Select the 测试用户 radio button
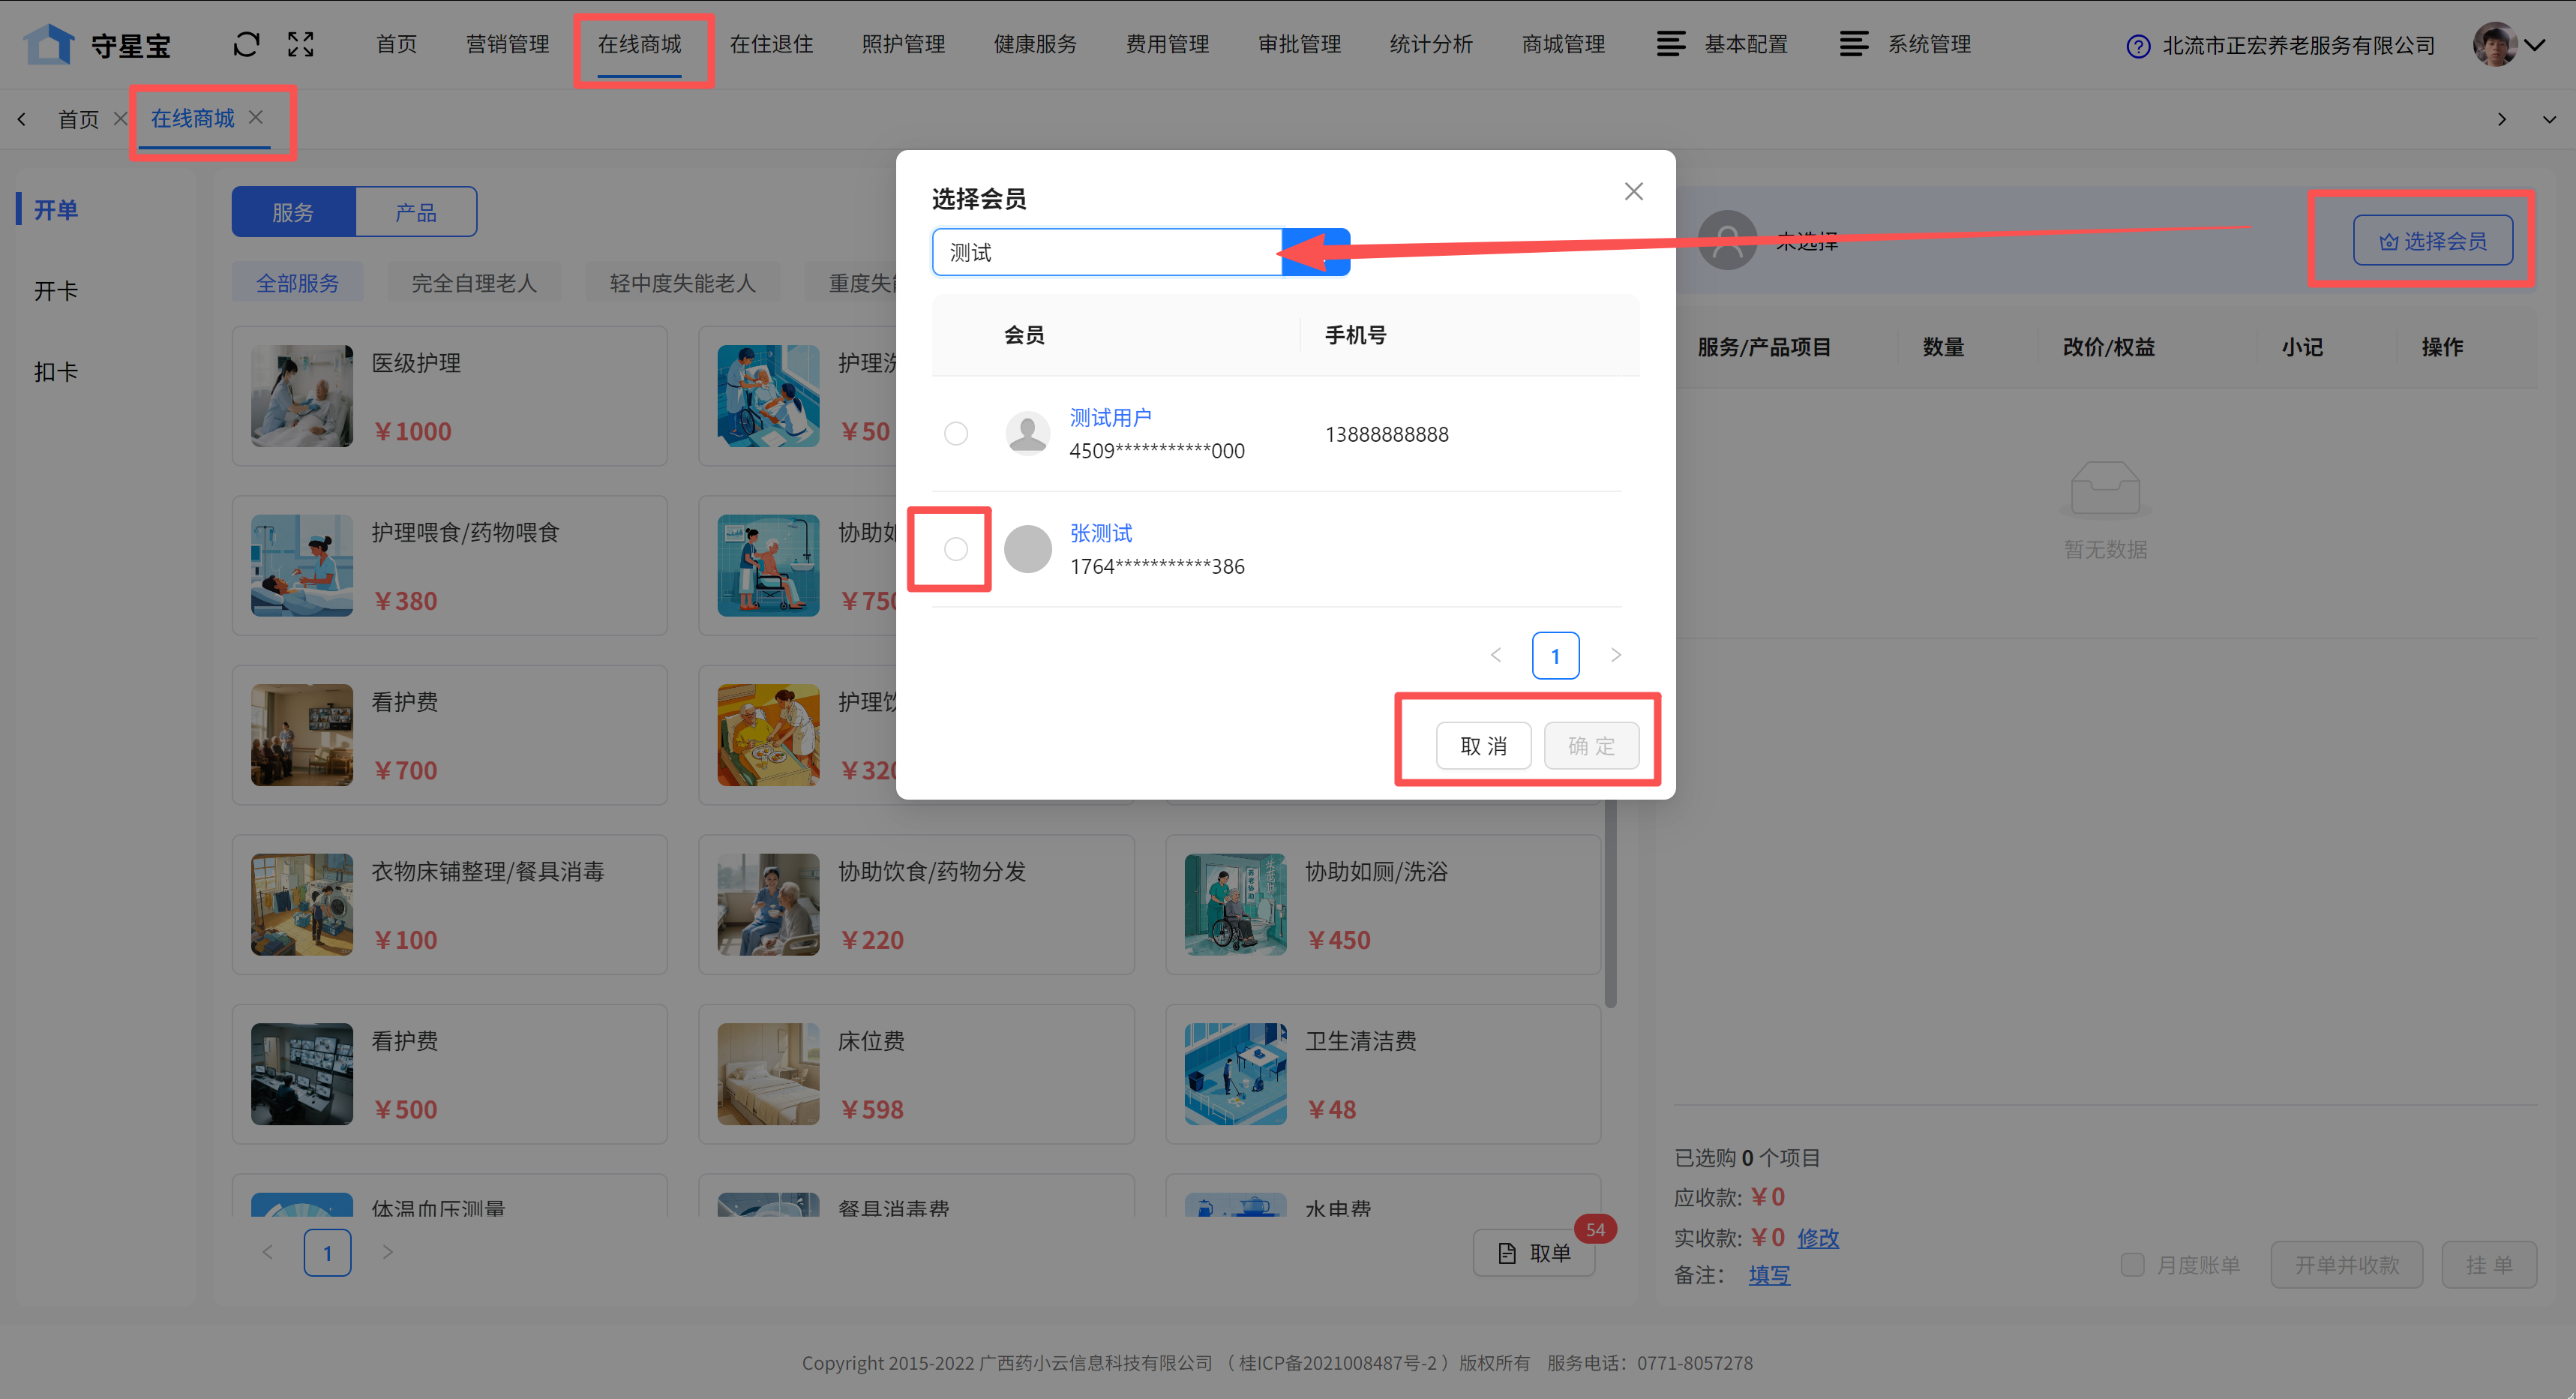 [955, 433]
